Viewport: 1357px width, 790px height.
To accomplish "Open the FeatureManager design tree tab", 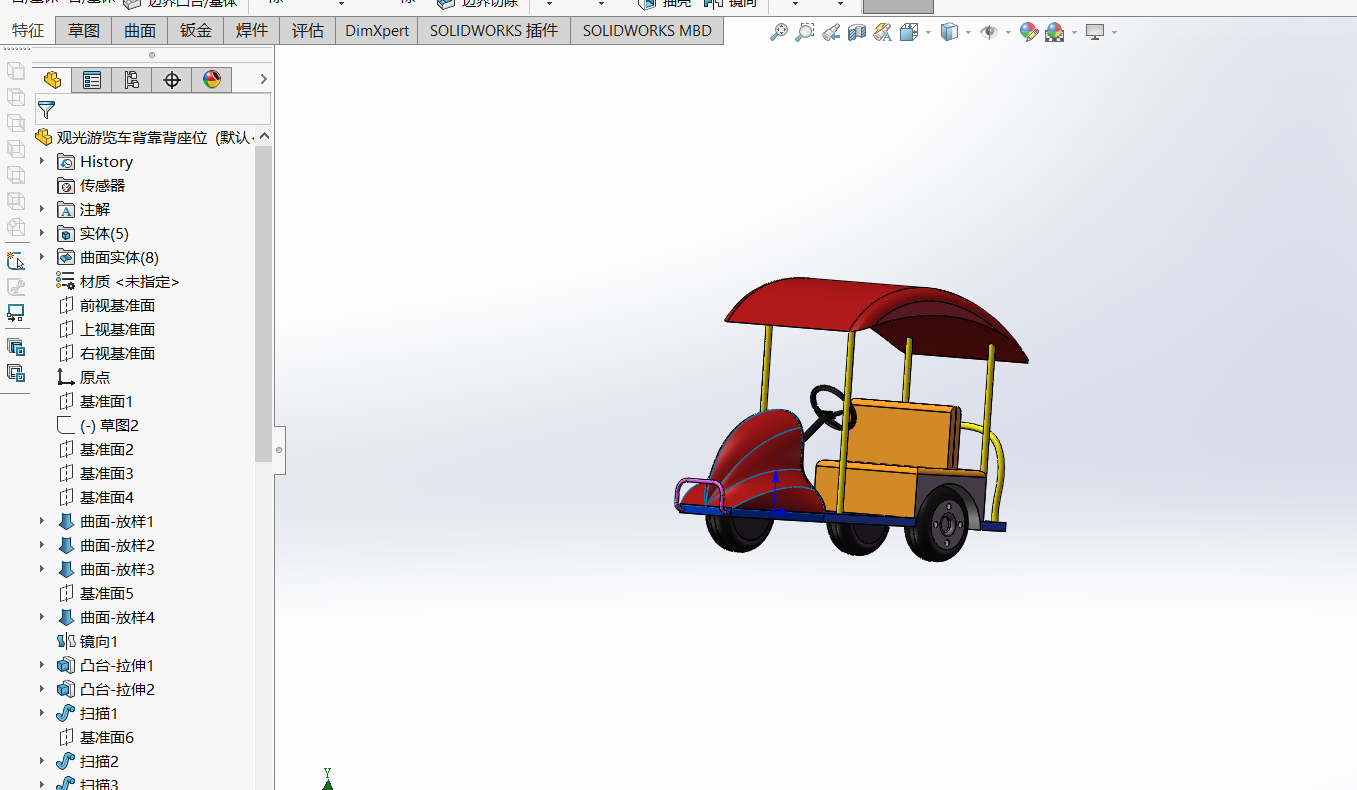I will click(x=52, y=80).
